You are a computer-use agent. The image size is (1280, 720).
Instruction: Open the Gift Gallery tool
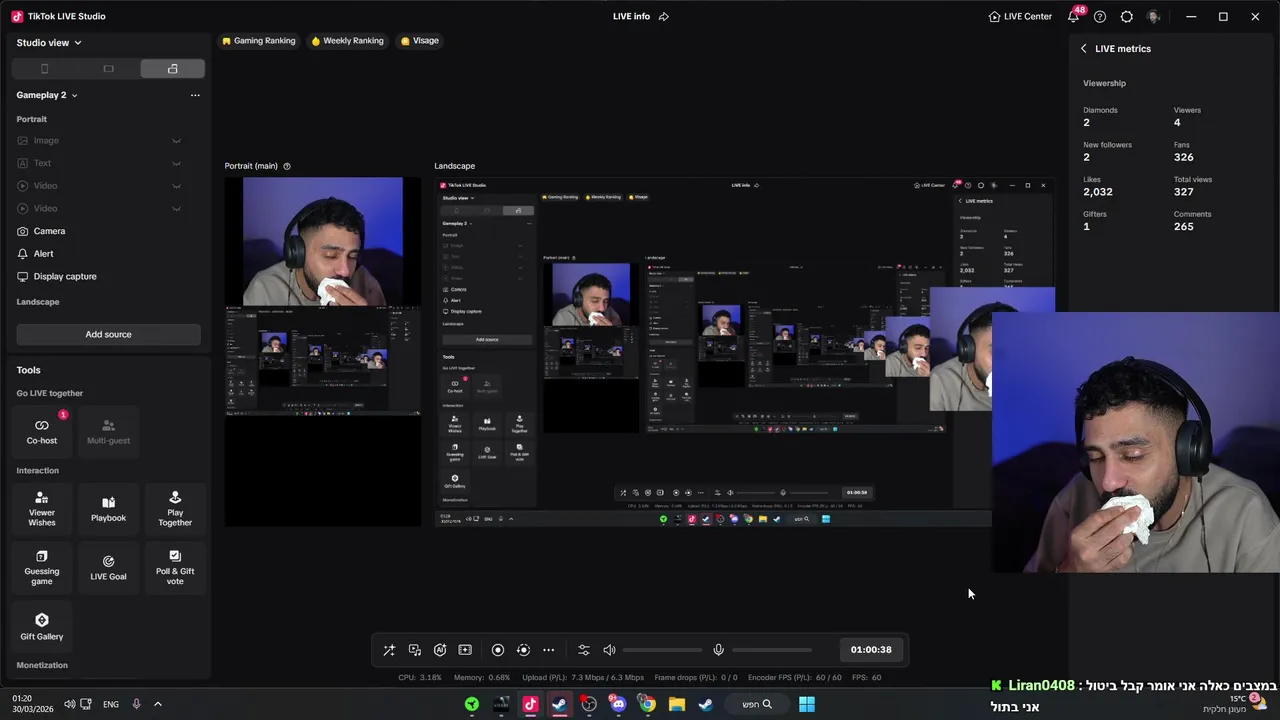coord(42,627)
